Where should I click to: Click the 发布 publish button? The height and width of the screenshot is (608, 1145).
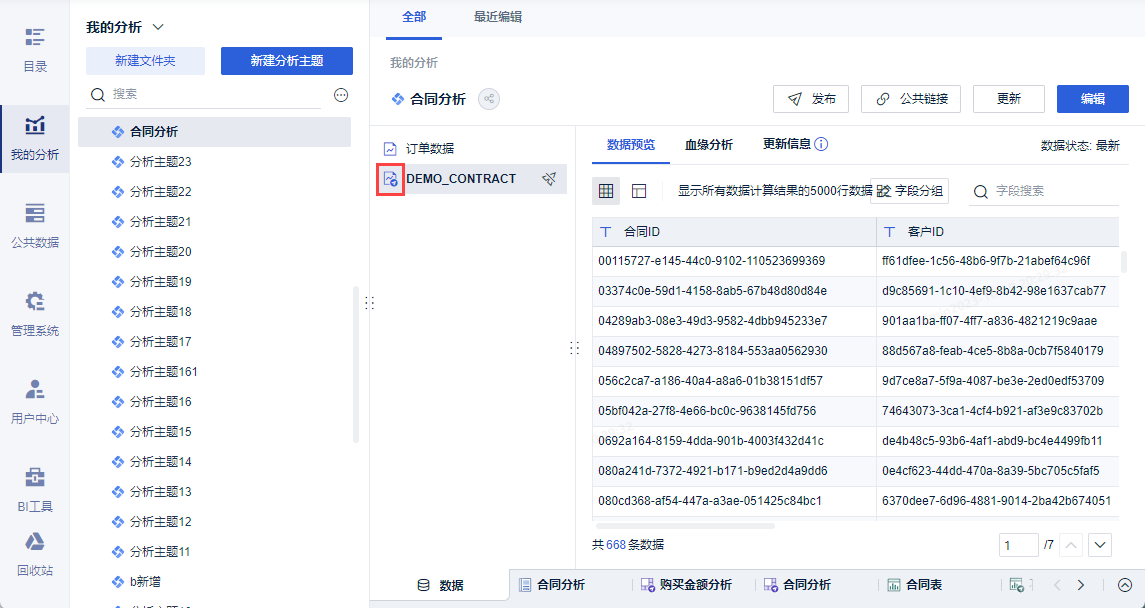coord(811,99)
